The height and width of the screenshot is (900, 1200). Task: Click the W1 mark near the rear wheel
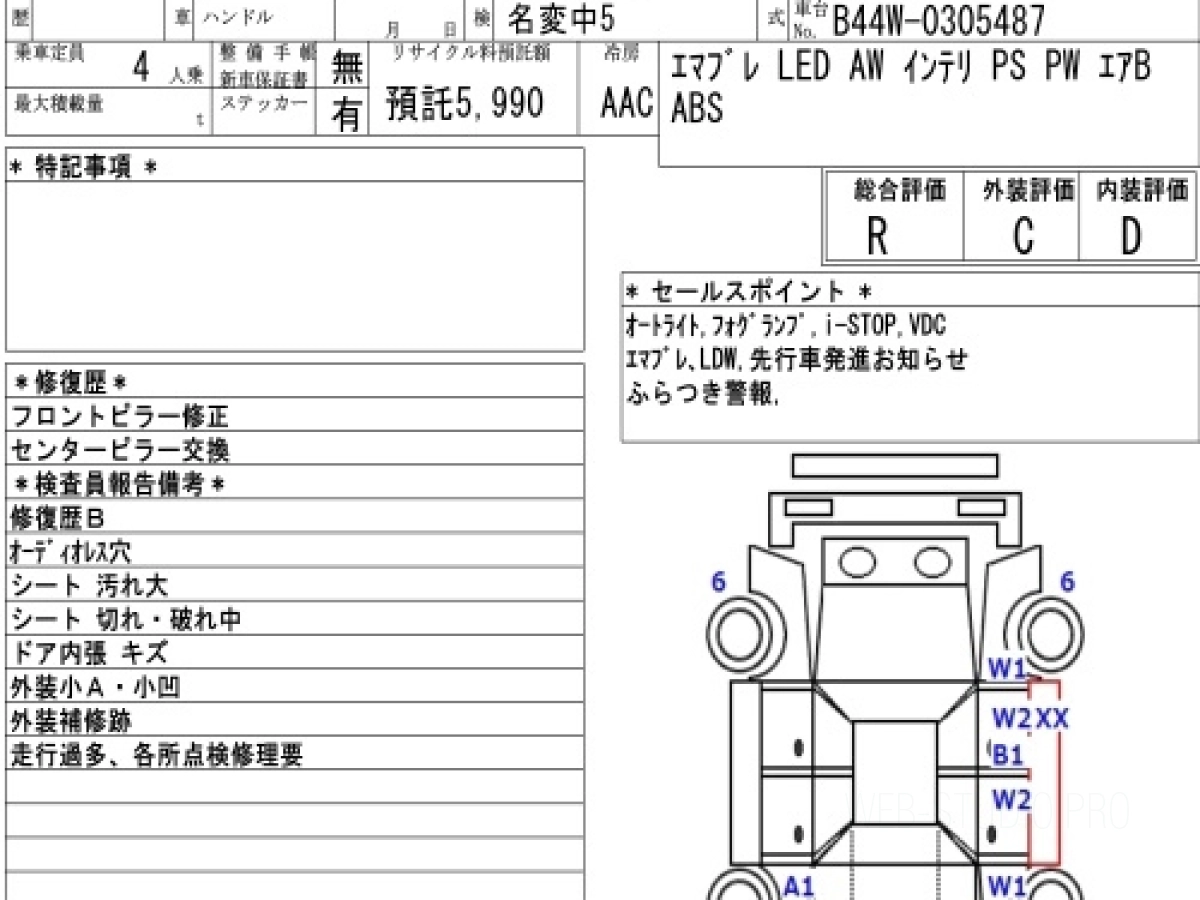(1007, 885)
